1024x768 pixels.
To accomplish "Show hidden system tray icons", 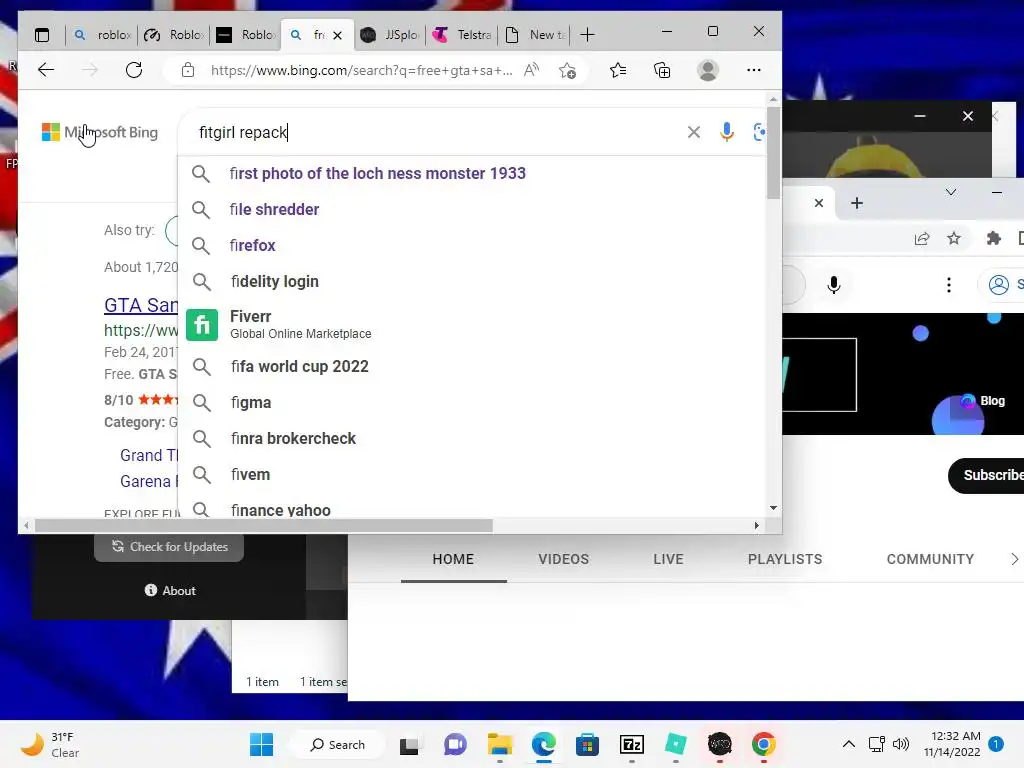I will 848,744.
